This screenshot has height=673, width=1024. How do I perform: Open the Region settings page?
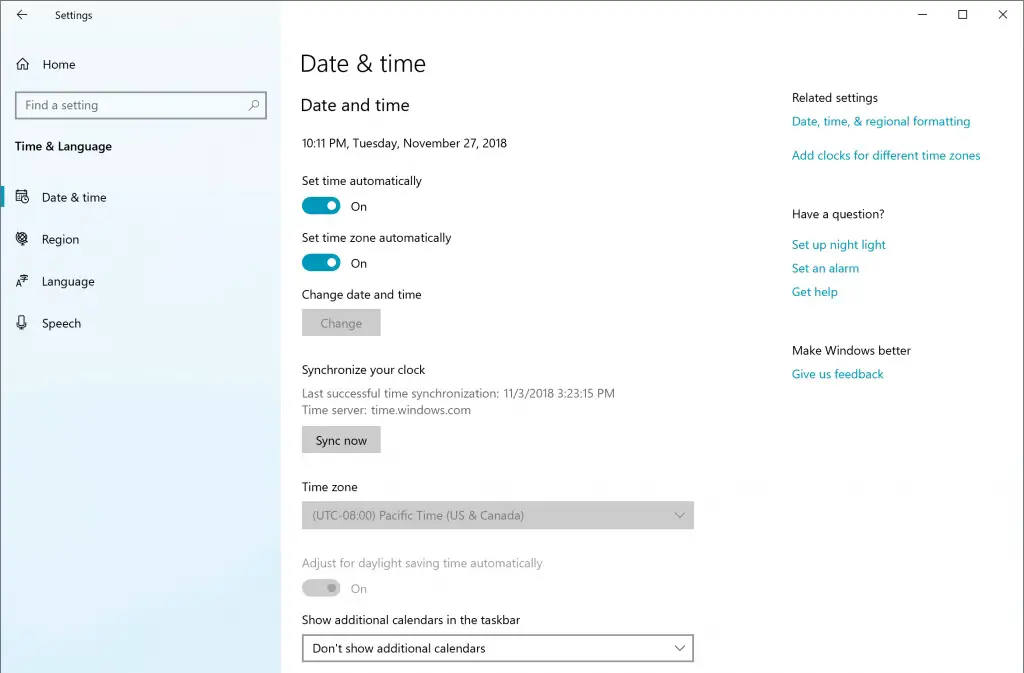point(140,239)
